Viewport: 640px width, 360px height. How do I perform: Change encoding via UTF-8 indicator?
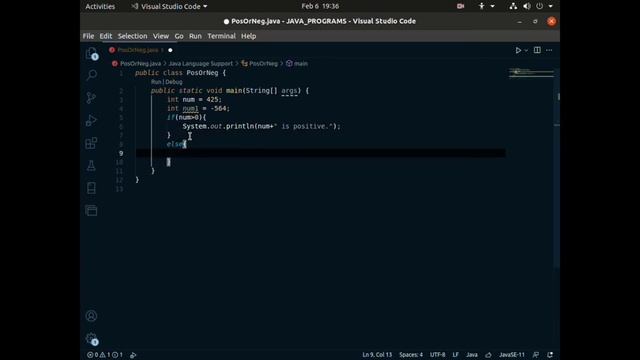[x=437, y=355]
